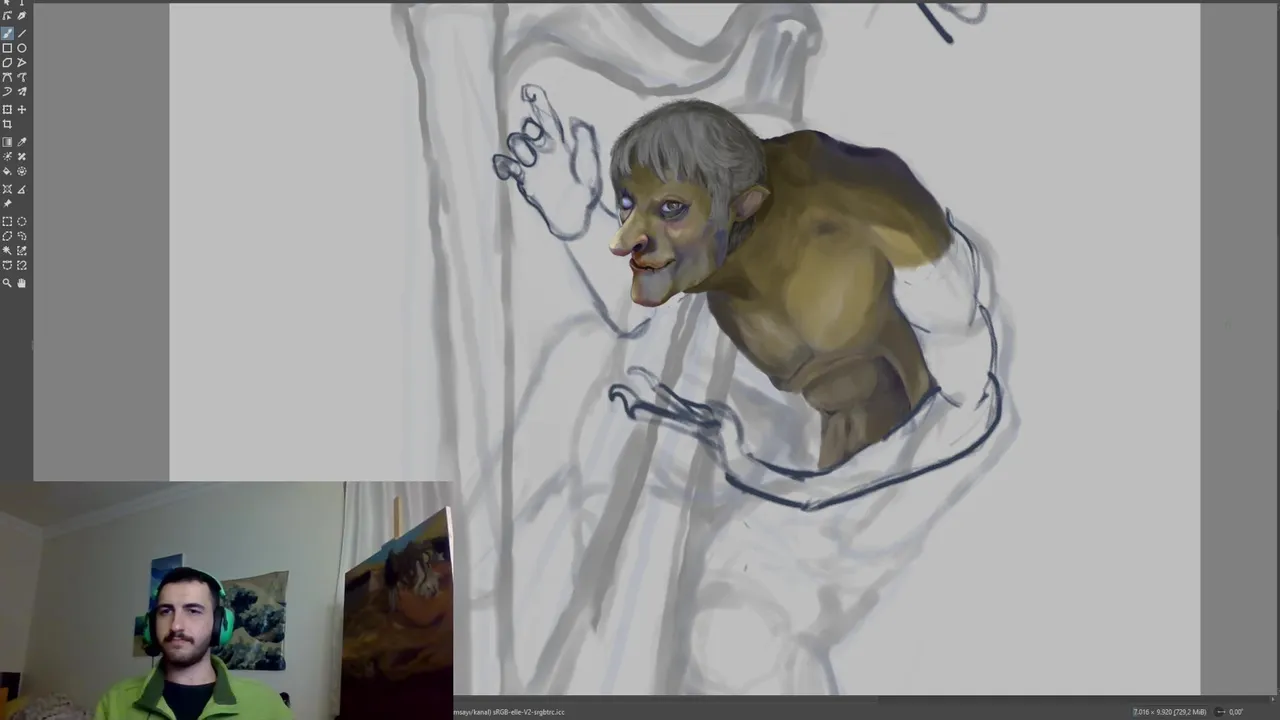Select the Measure tool

click(22, 189)
